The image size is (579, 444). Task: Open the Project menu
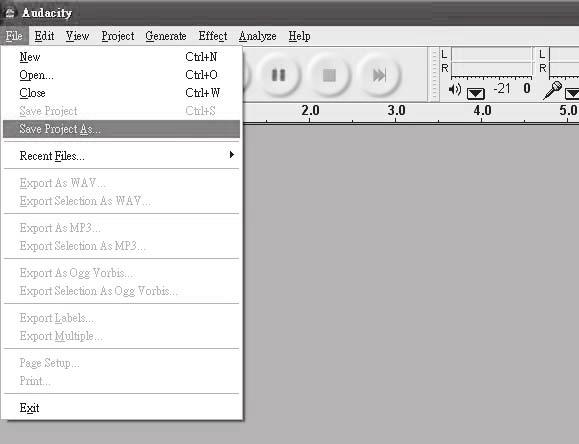[x=118, y=36]
